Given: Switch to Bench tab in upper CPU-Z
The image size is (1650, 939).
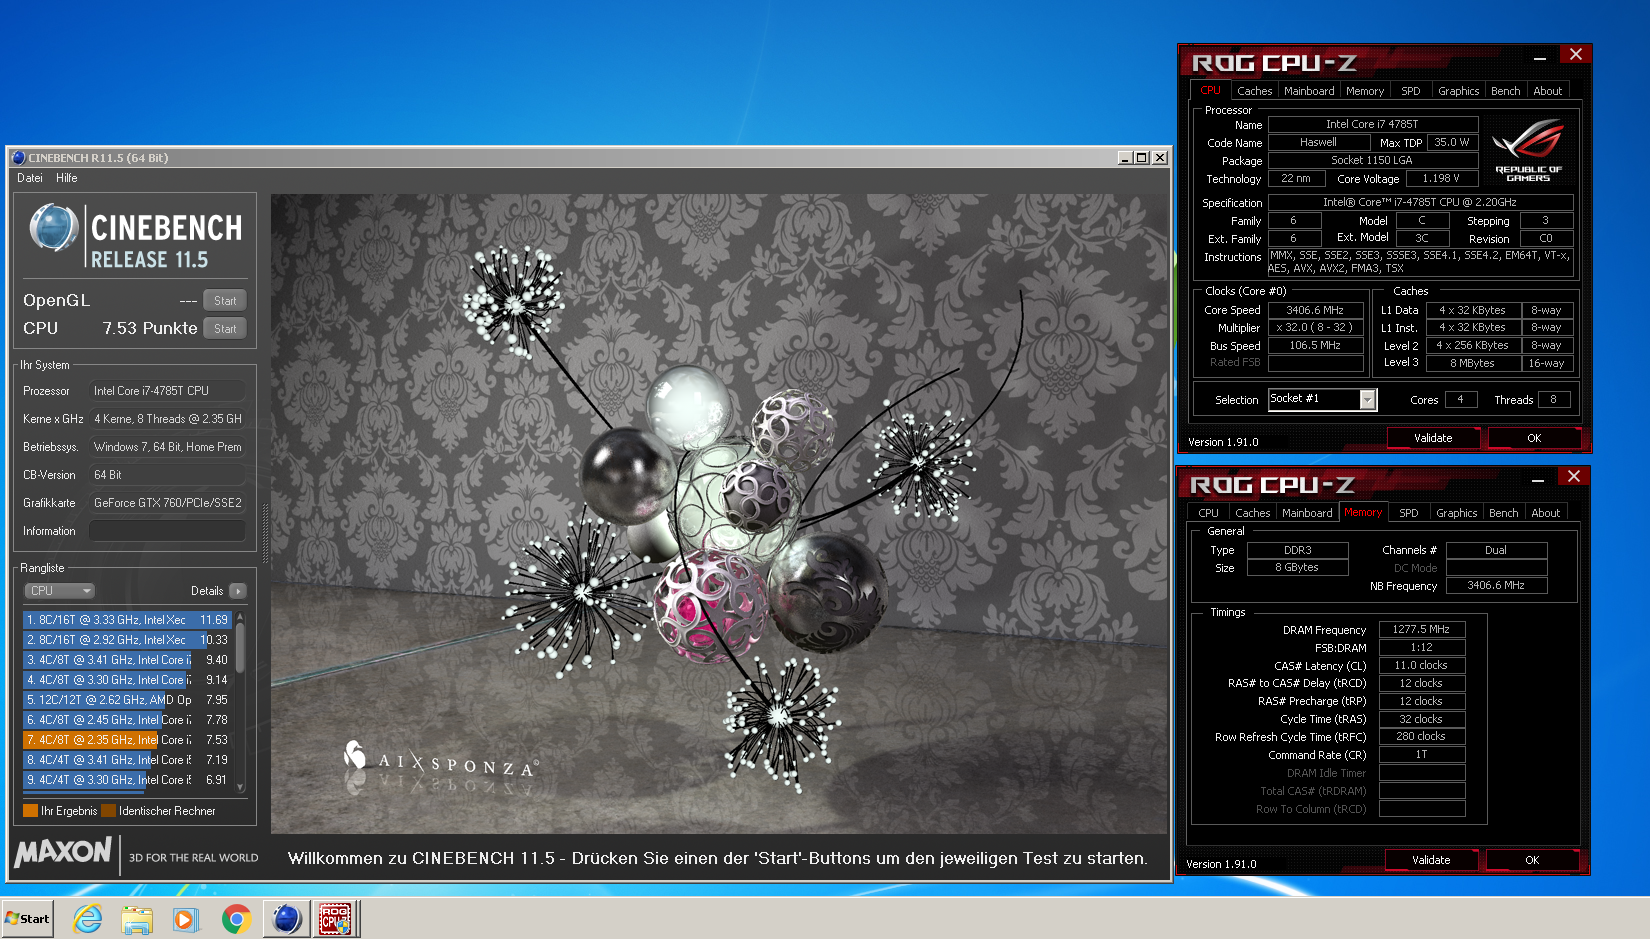Looking at the screenshot, I should [x=1505, y=91].
